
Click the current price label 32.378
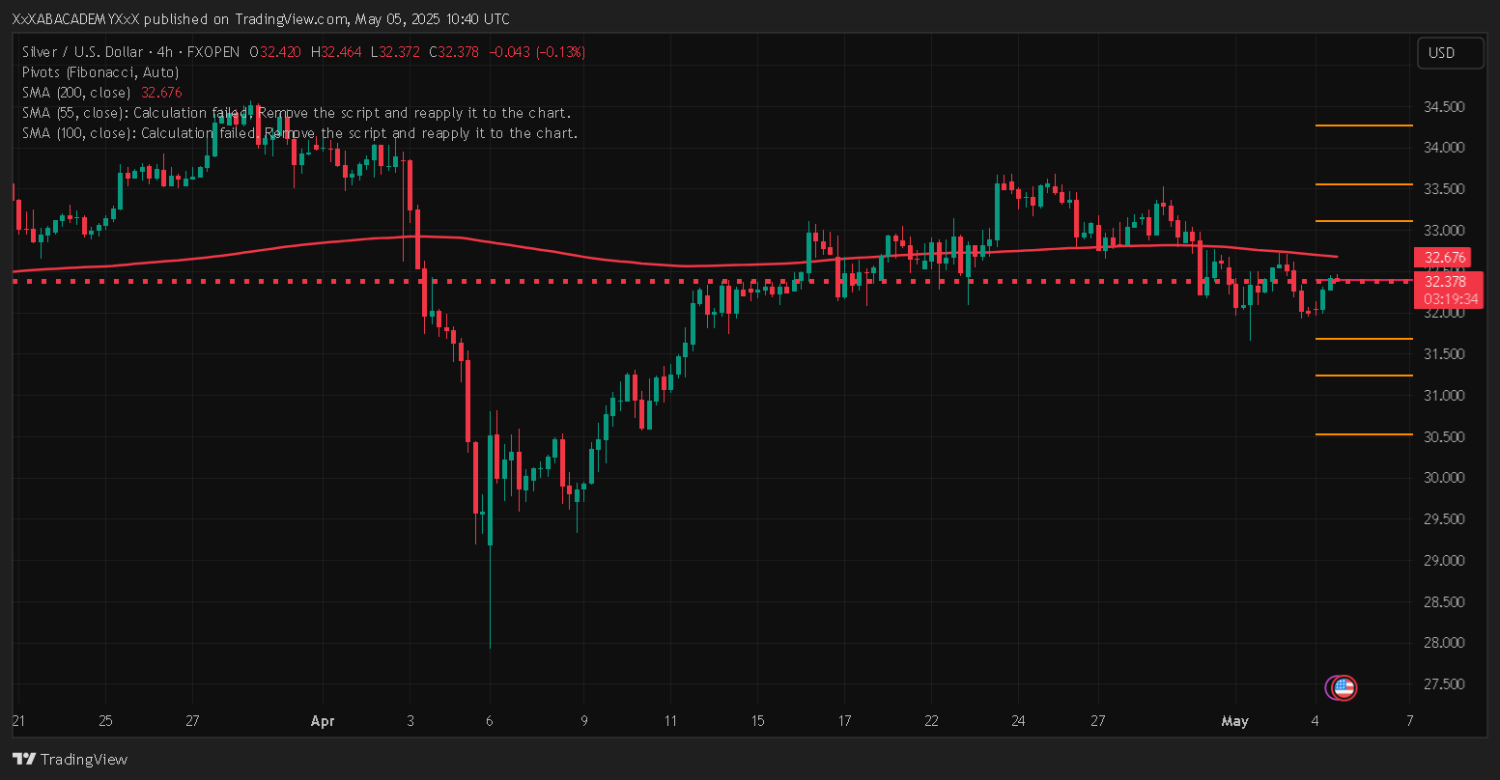(x=1445, y=282)
